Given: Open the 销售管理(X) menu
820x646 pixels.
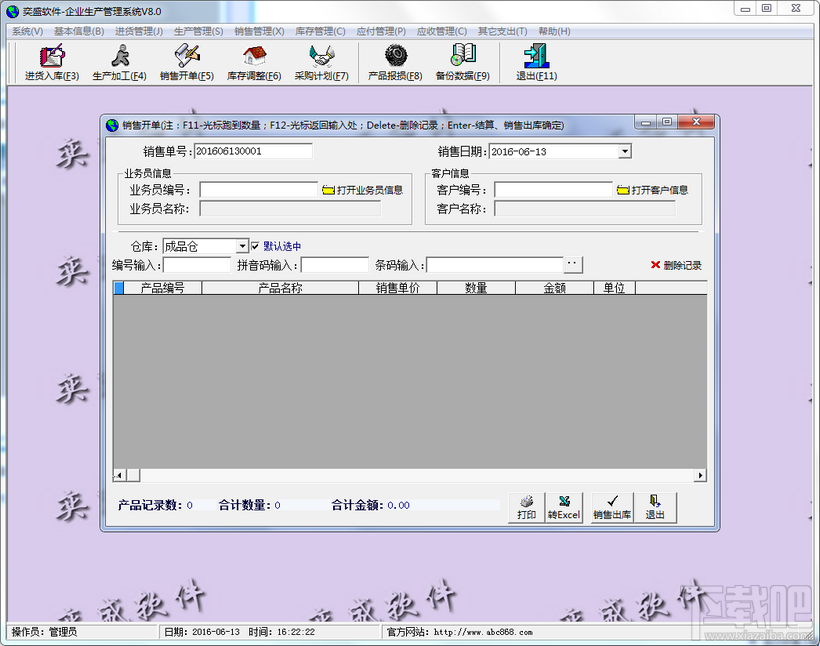Looking at the screenshot, I should [257, 31].
